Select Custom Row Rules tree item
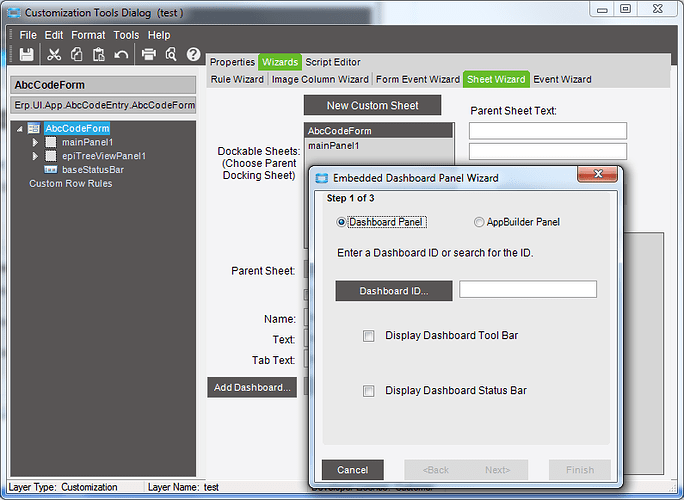The image size is (684, 500). tap(71, 184)
